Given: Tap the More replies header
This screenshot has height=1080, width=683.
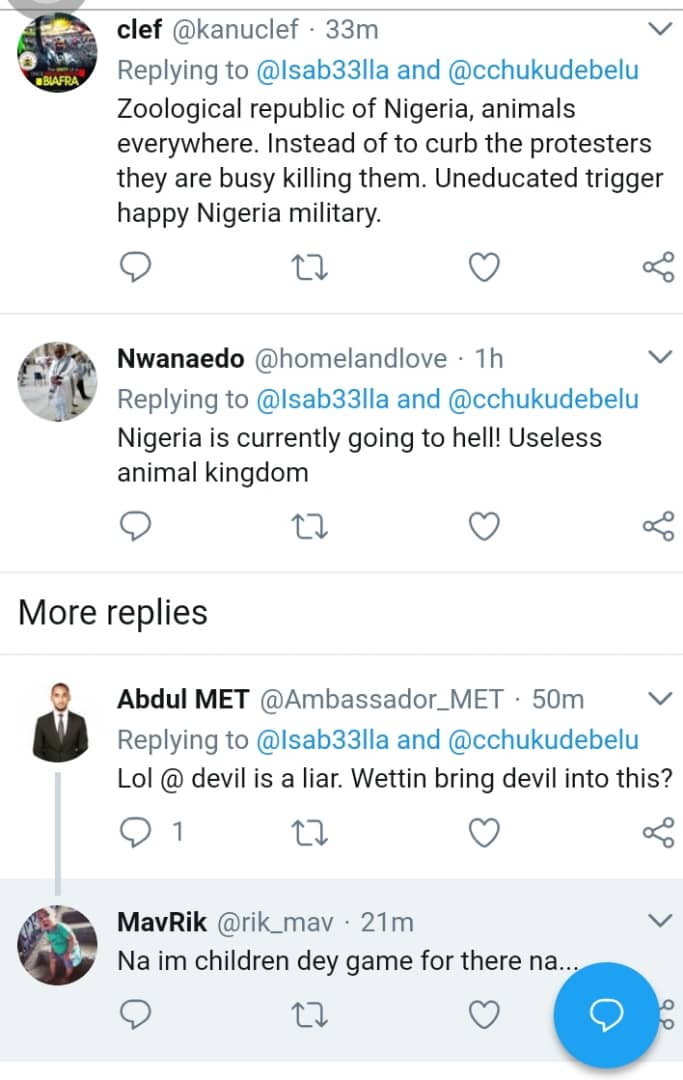Looking at the screenshot, I should click(113, 612).
